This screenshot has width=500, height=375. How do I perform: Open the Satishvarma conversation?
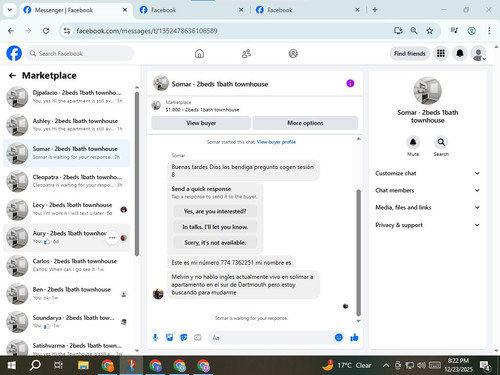67,347
